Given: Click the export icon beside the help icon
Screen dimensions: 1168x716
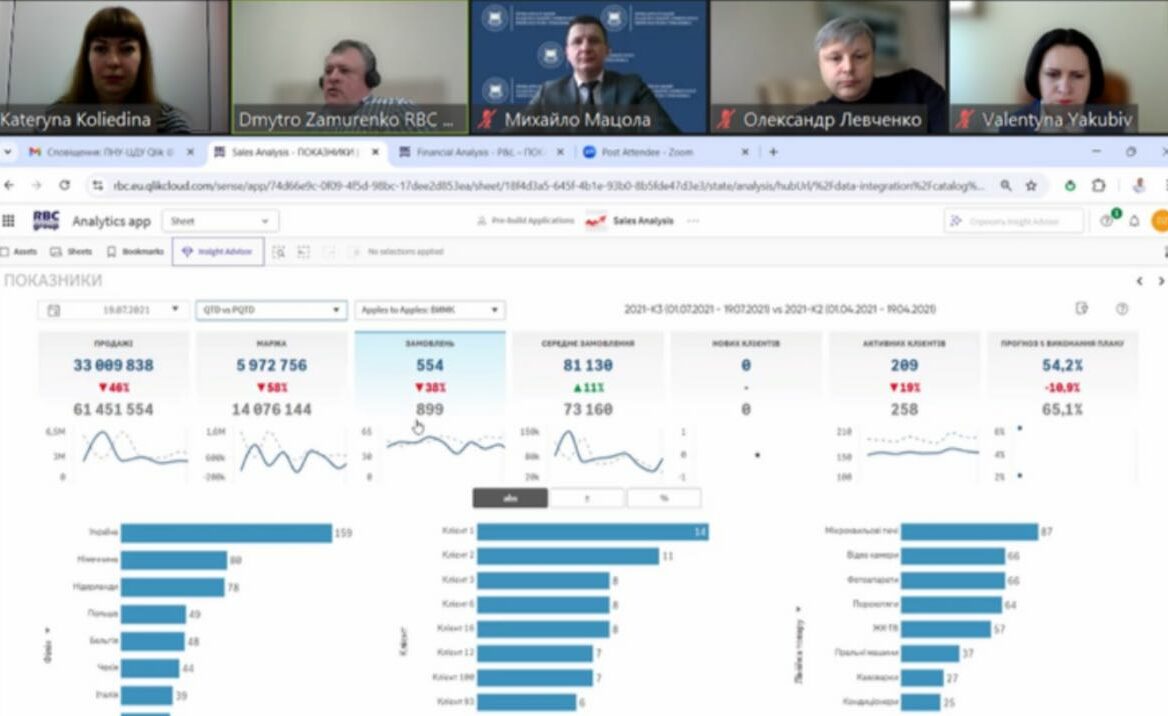Looking at the screenshot, I should (x=1081, y=310).
